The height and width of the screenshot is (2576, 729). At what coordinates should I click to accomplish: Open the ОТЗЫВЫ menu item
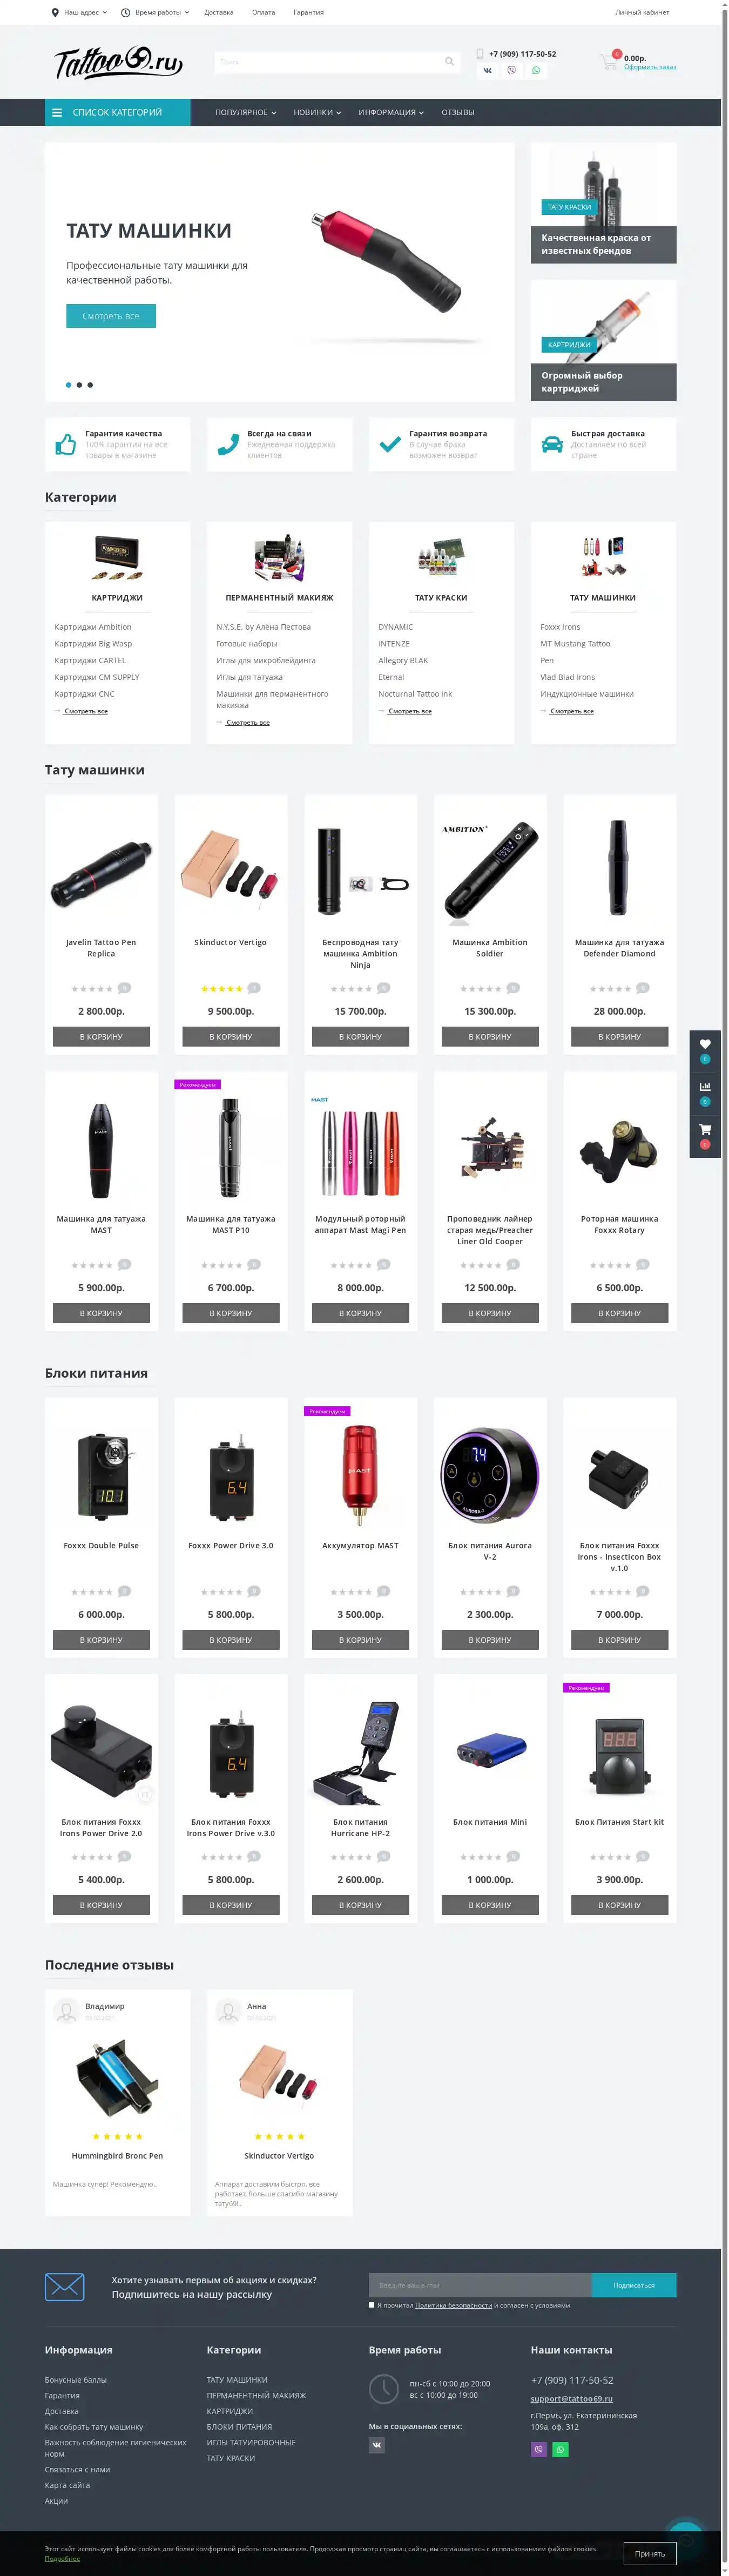coord(458,112)
